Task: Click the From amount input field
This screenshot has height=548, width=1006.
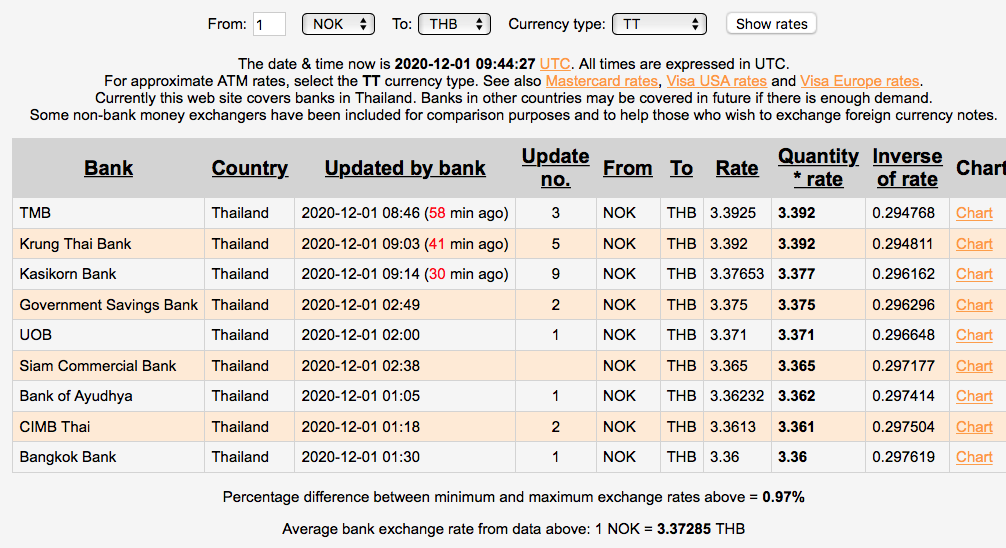Action: 269,24
